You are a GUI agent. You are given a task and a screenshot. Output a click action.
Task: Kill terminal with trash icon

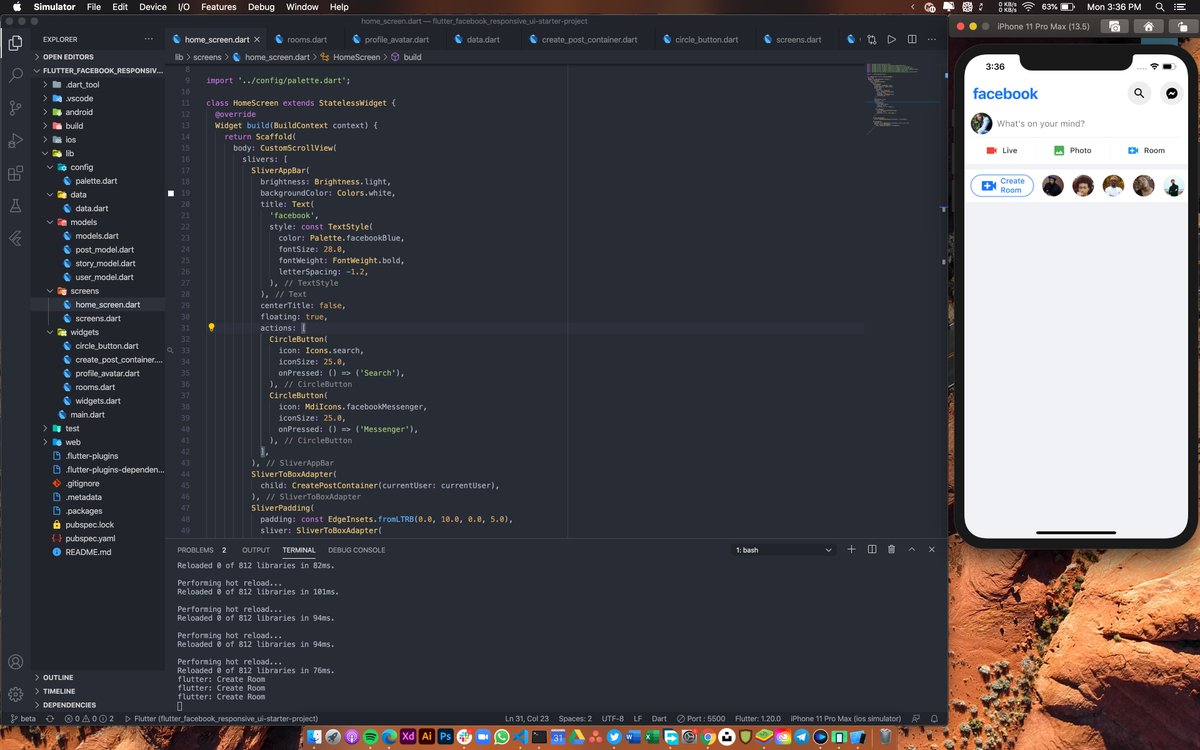pyautogui.click(x=891, y=549)
